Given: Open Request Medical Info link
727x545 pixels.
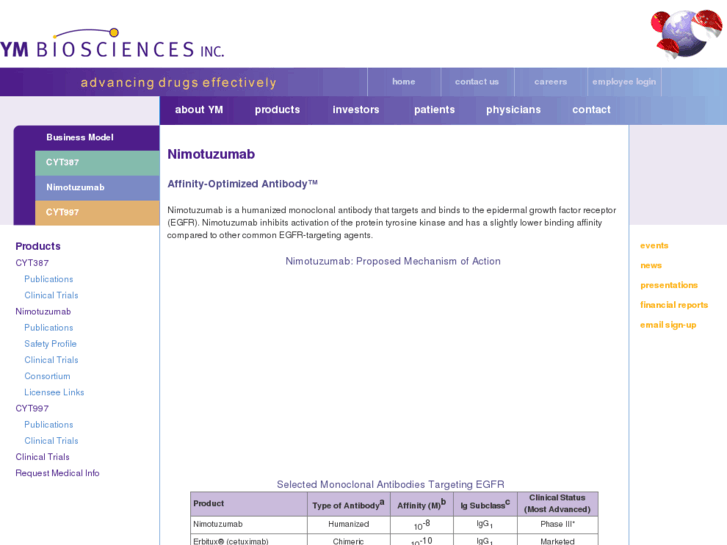Looking at the screenshot, I should [57, 473].
